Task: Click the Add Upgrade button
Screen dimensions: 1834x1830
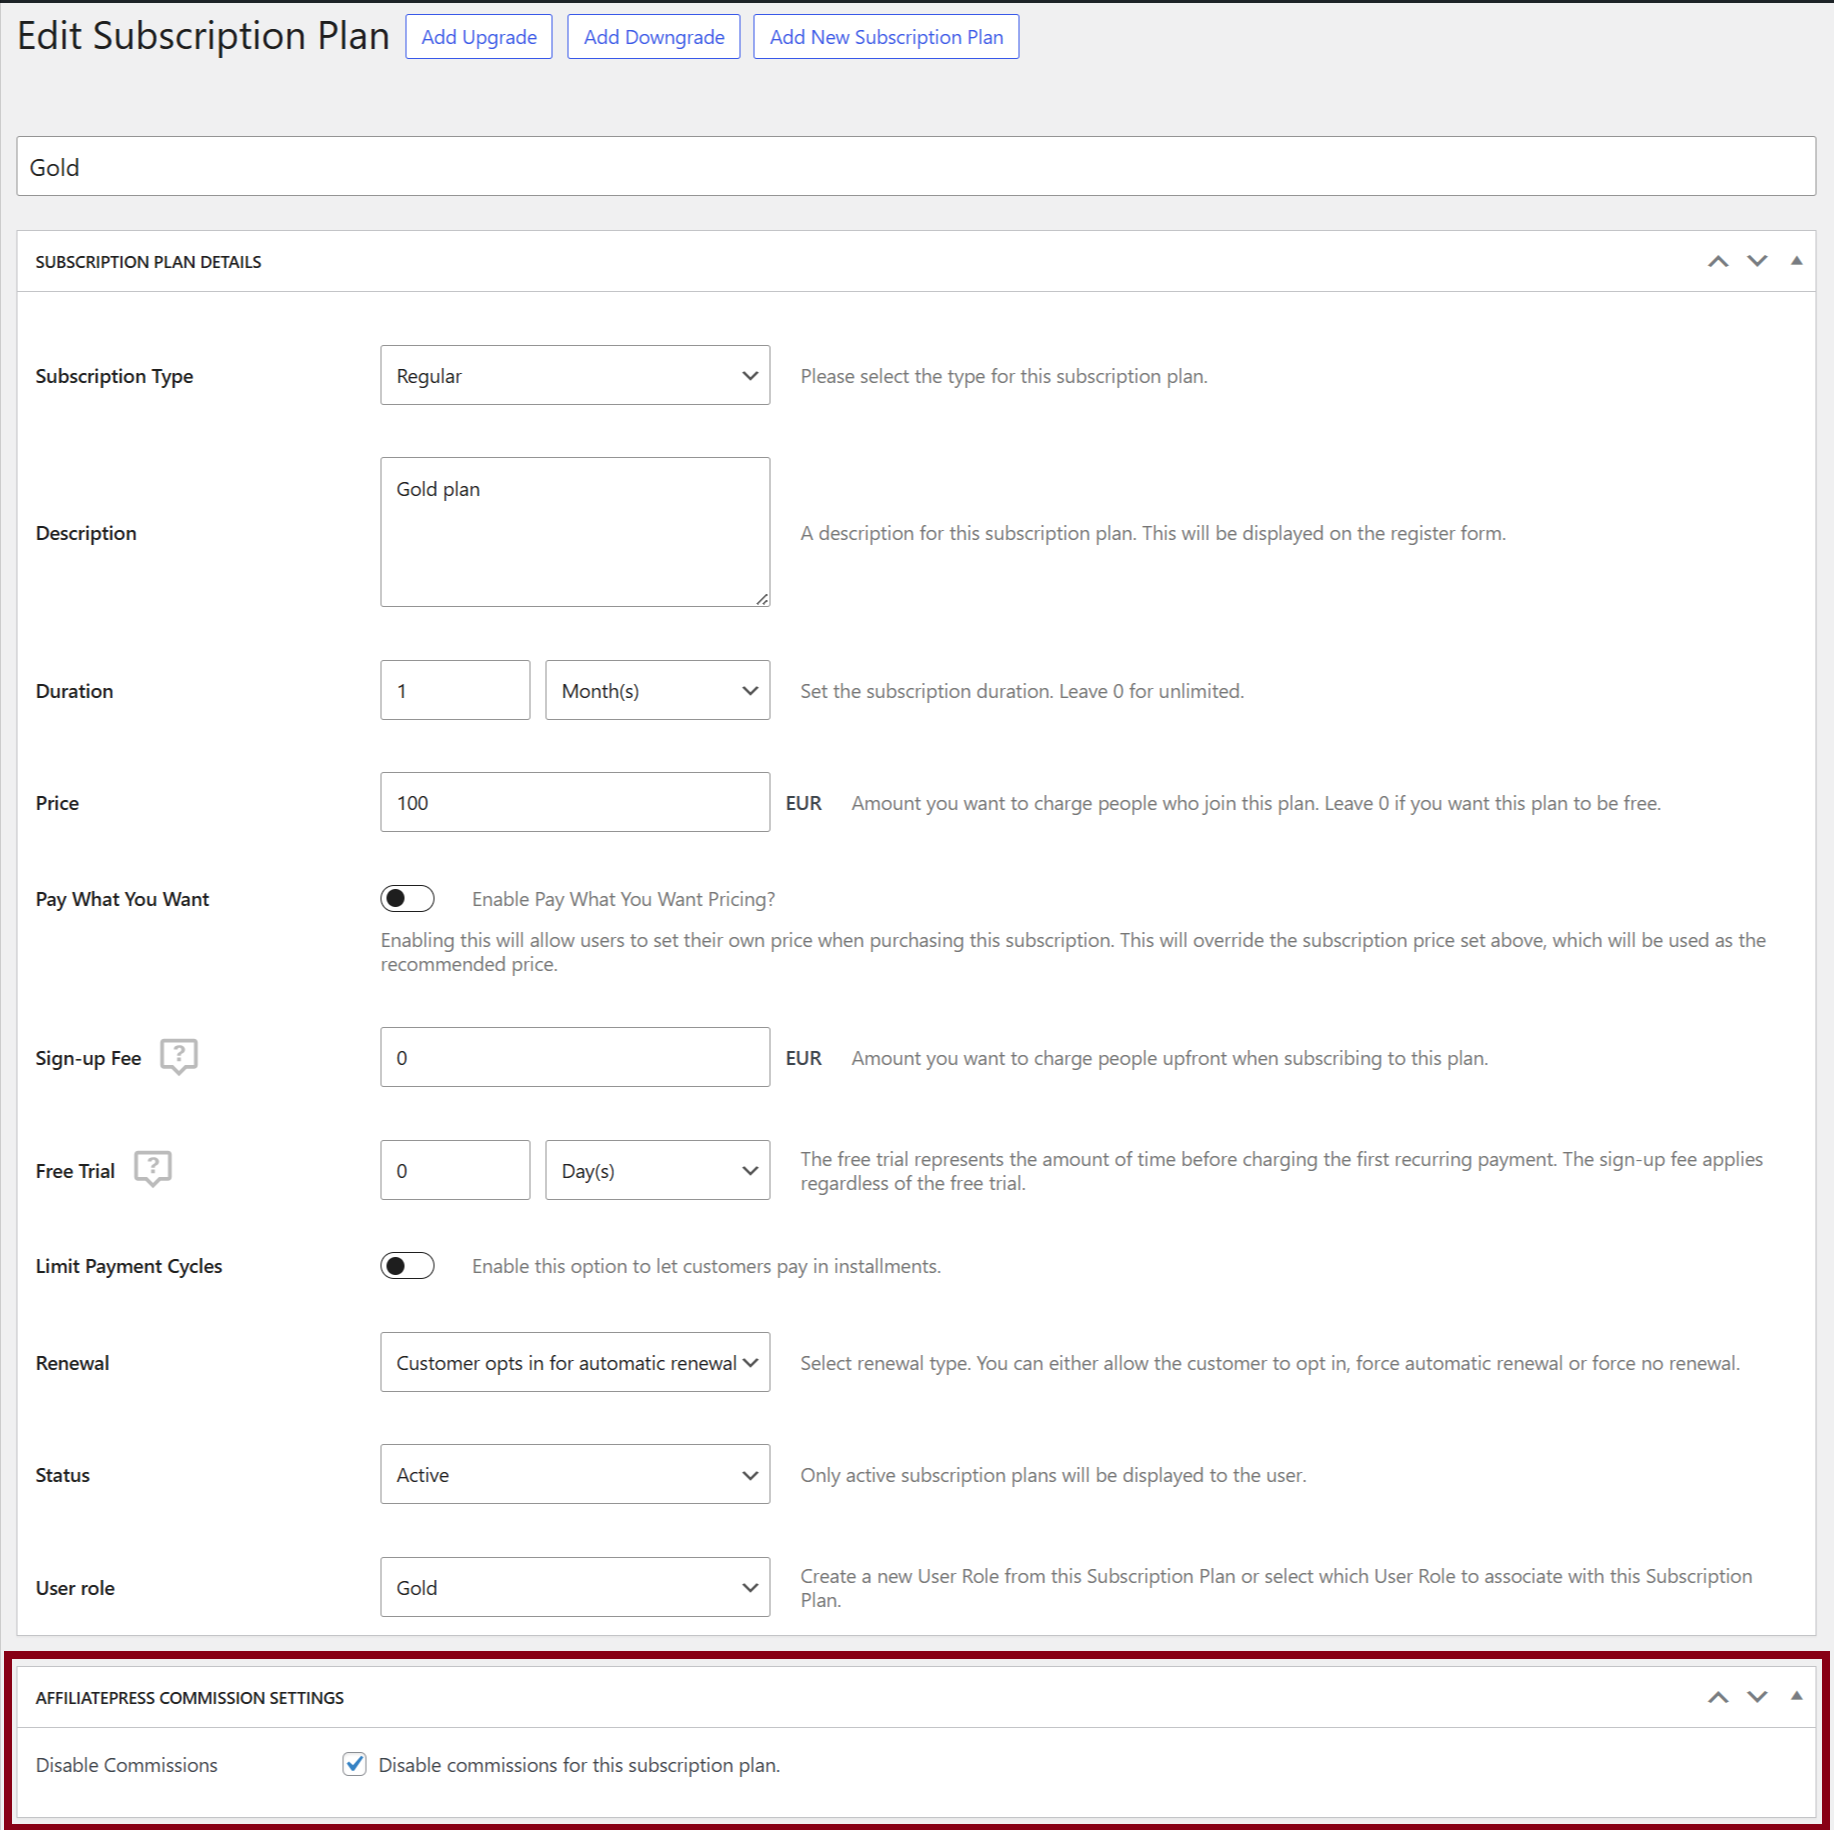Action: coord(479,37)
